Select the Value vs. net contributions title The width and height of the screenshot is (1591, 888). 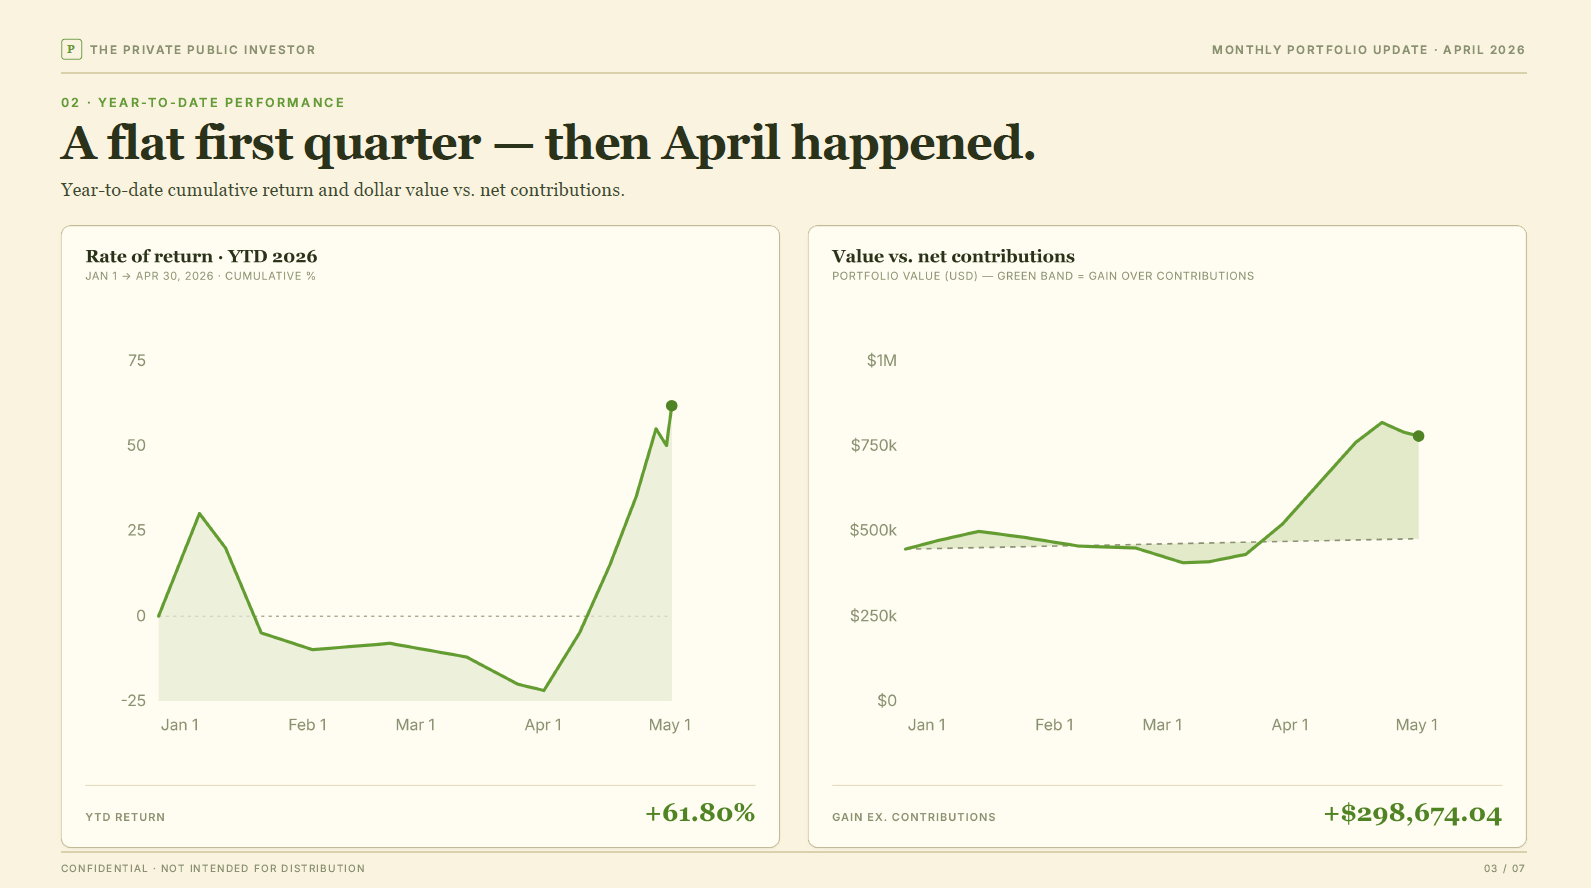[953, 257]
